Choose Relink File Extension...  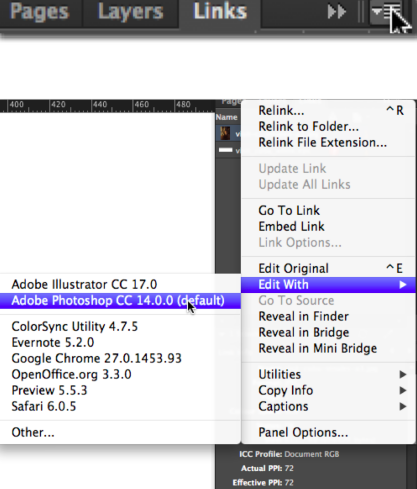pos(328,142)
